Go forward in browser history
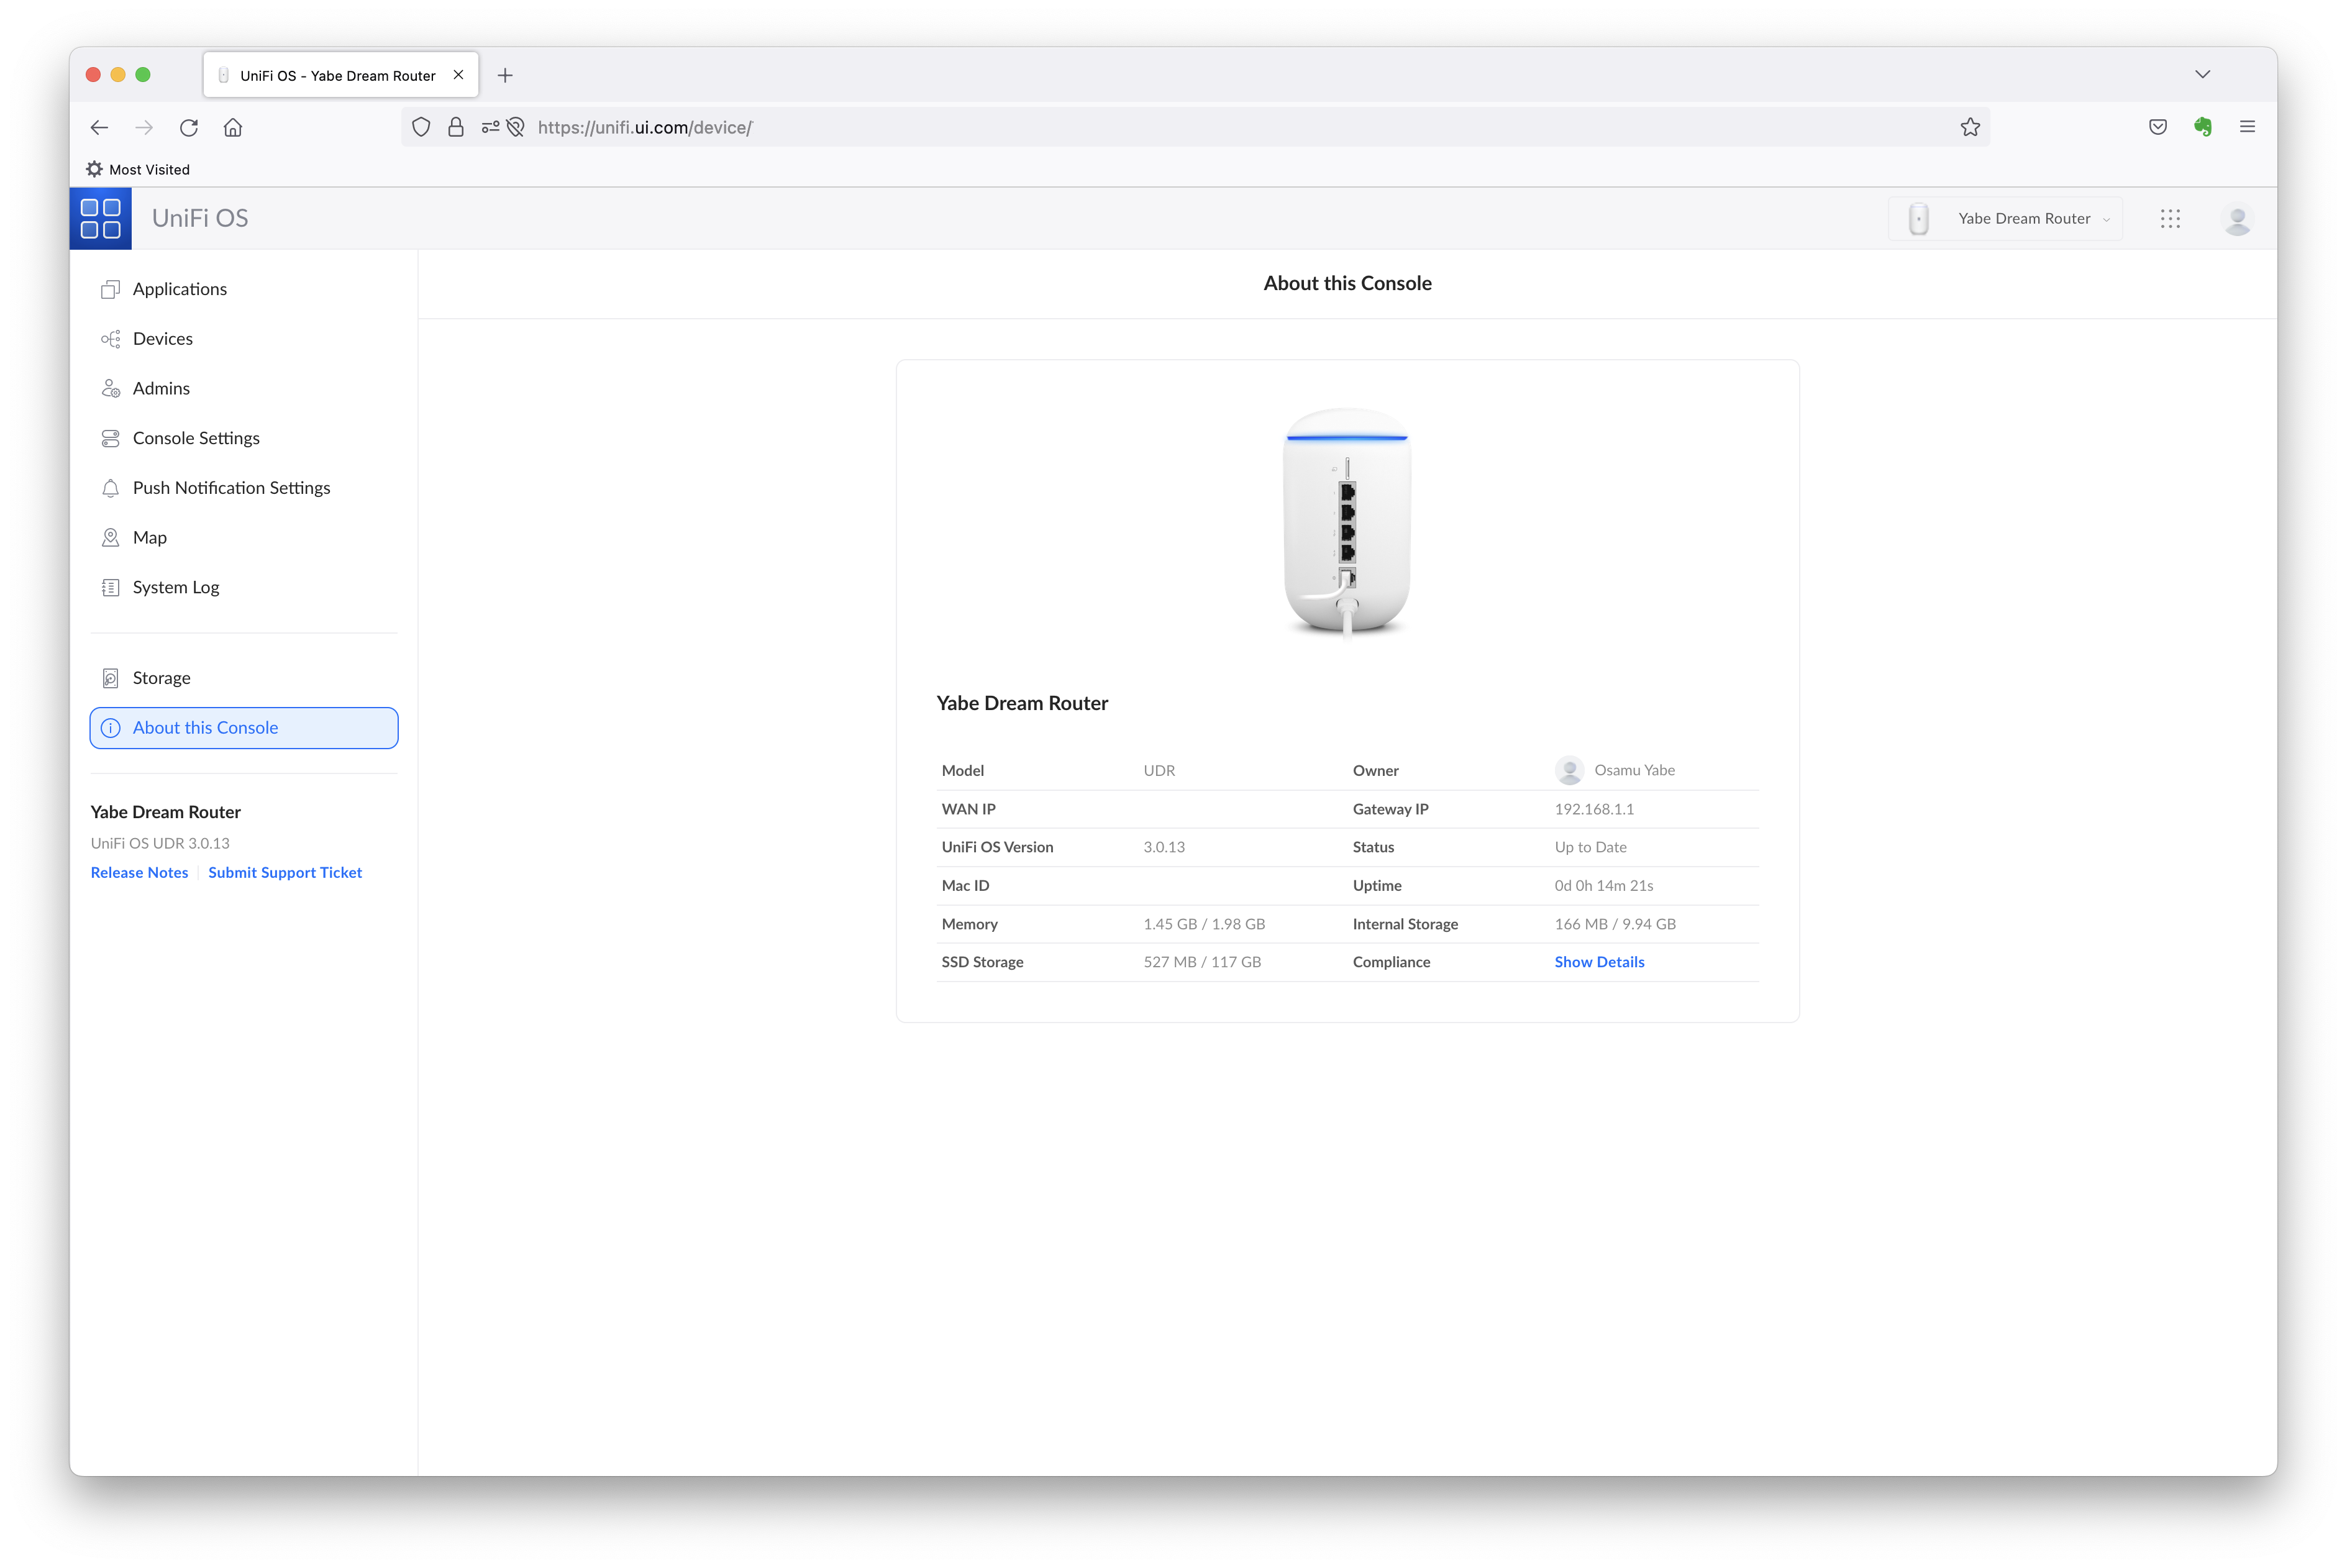The image size is (2347, 1568). (x=144, y=127)
